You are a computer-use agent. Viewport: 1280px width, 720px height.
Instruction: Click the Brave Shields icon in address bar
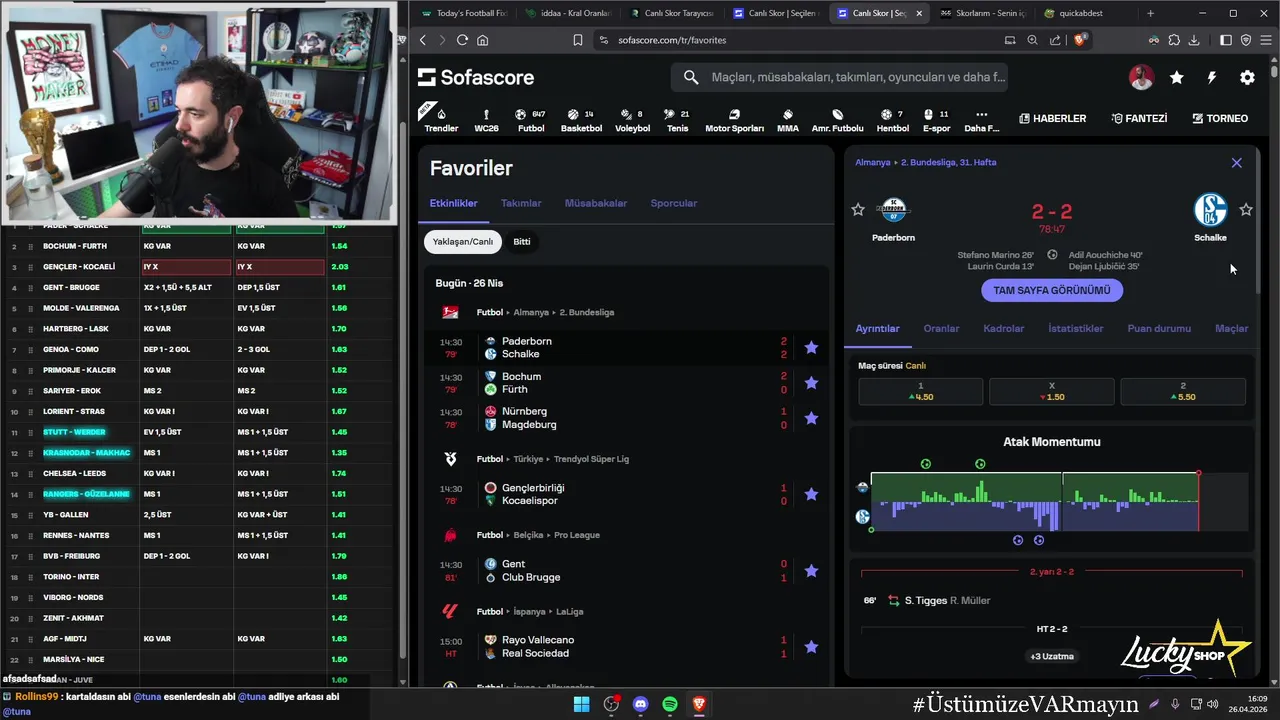1079,40
